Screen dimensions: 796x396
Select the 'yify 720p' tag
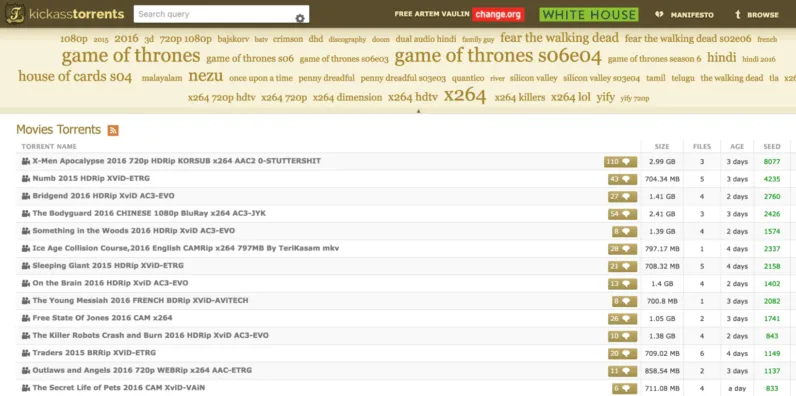[x=635, y=98]
